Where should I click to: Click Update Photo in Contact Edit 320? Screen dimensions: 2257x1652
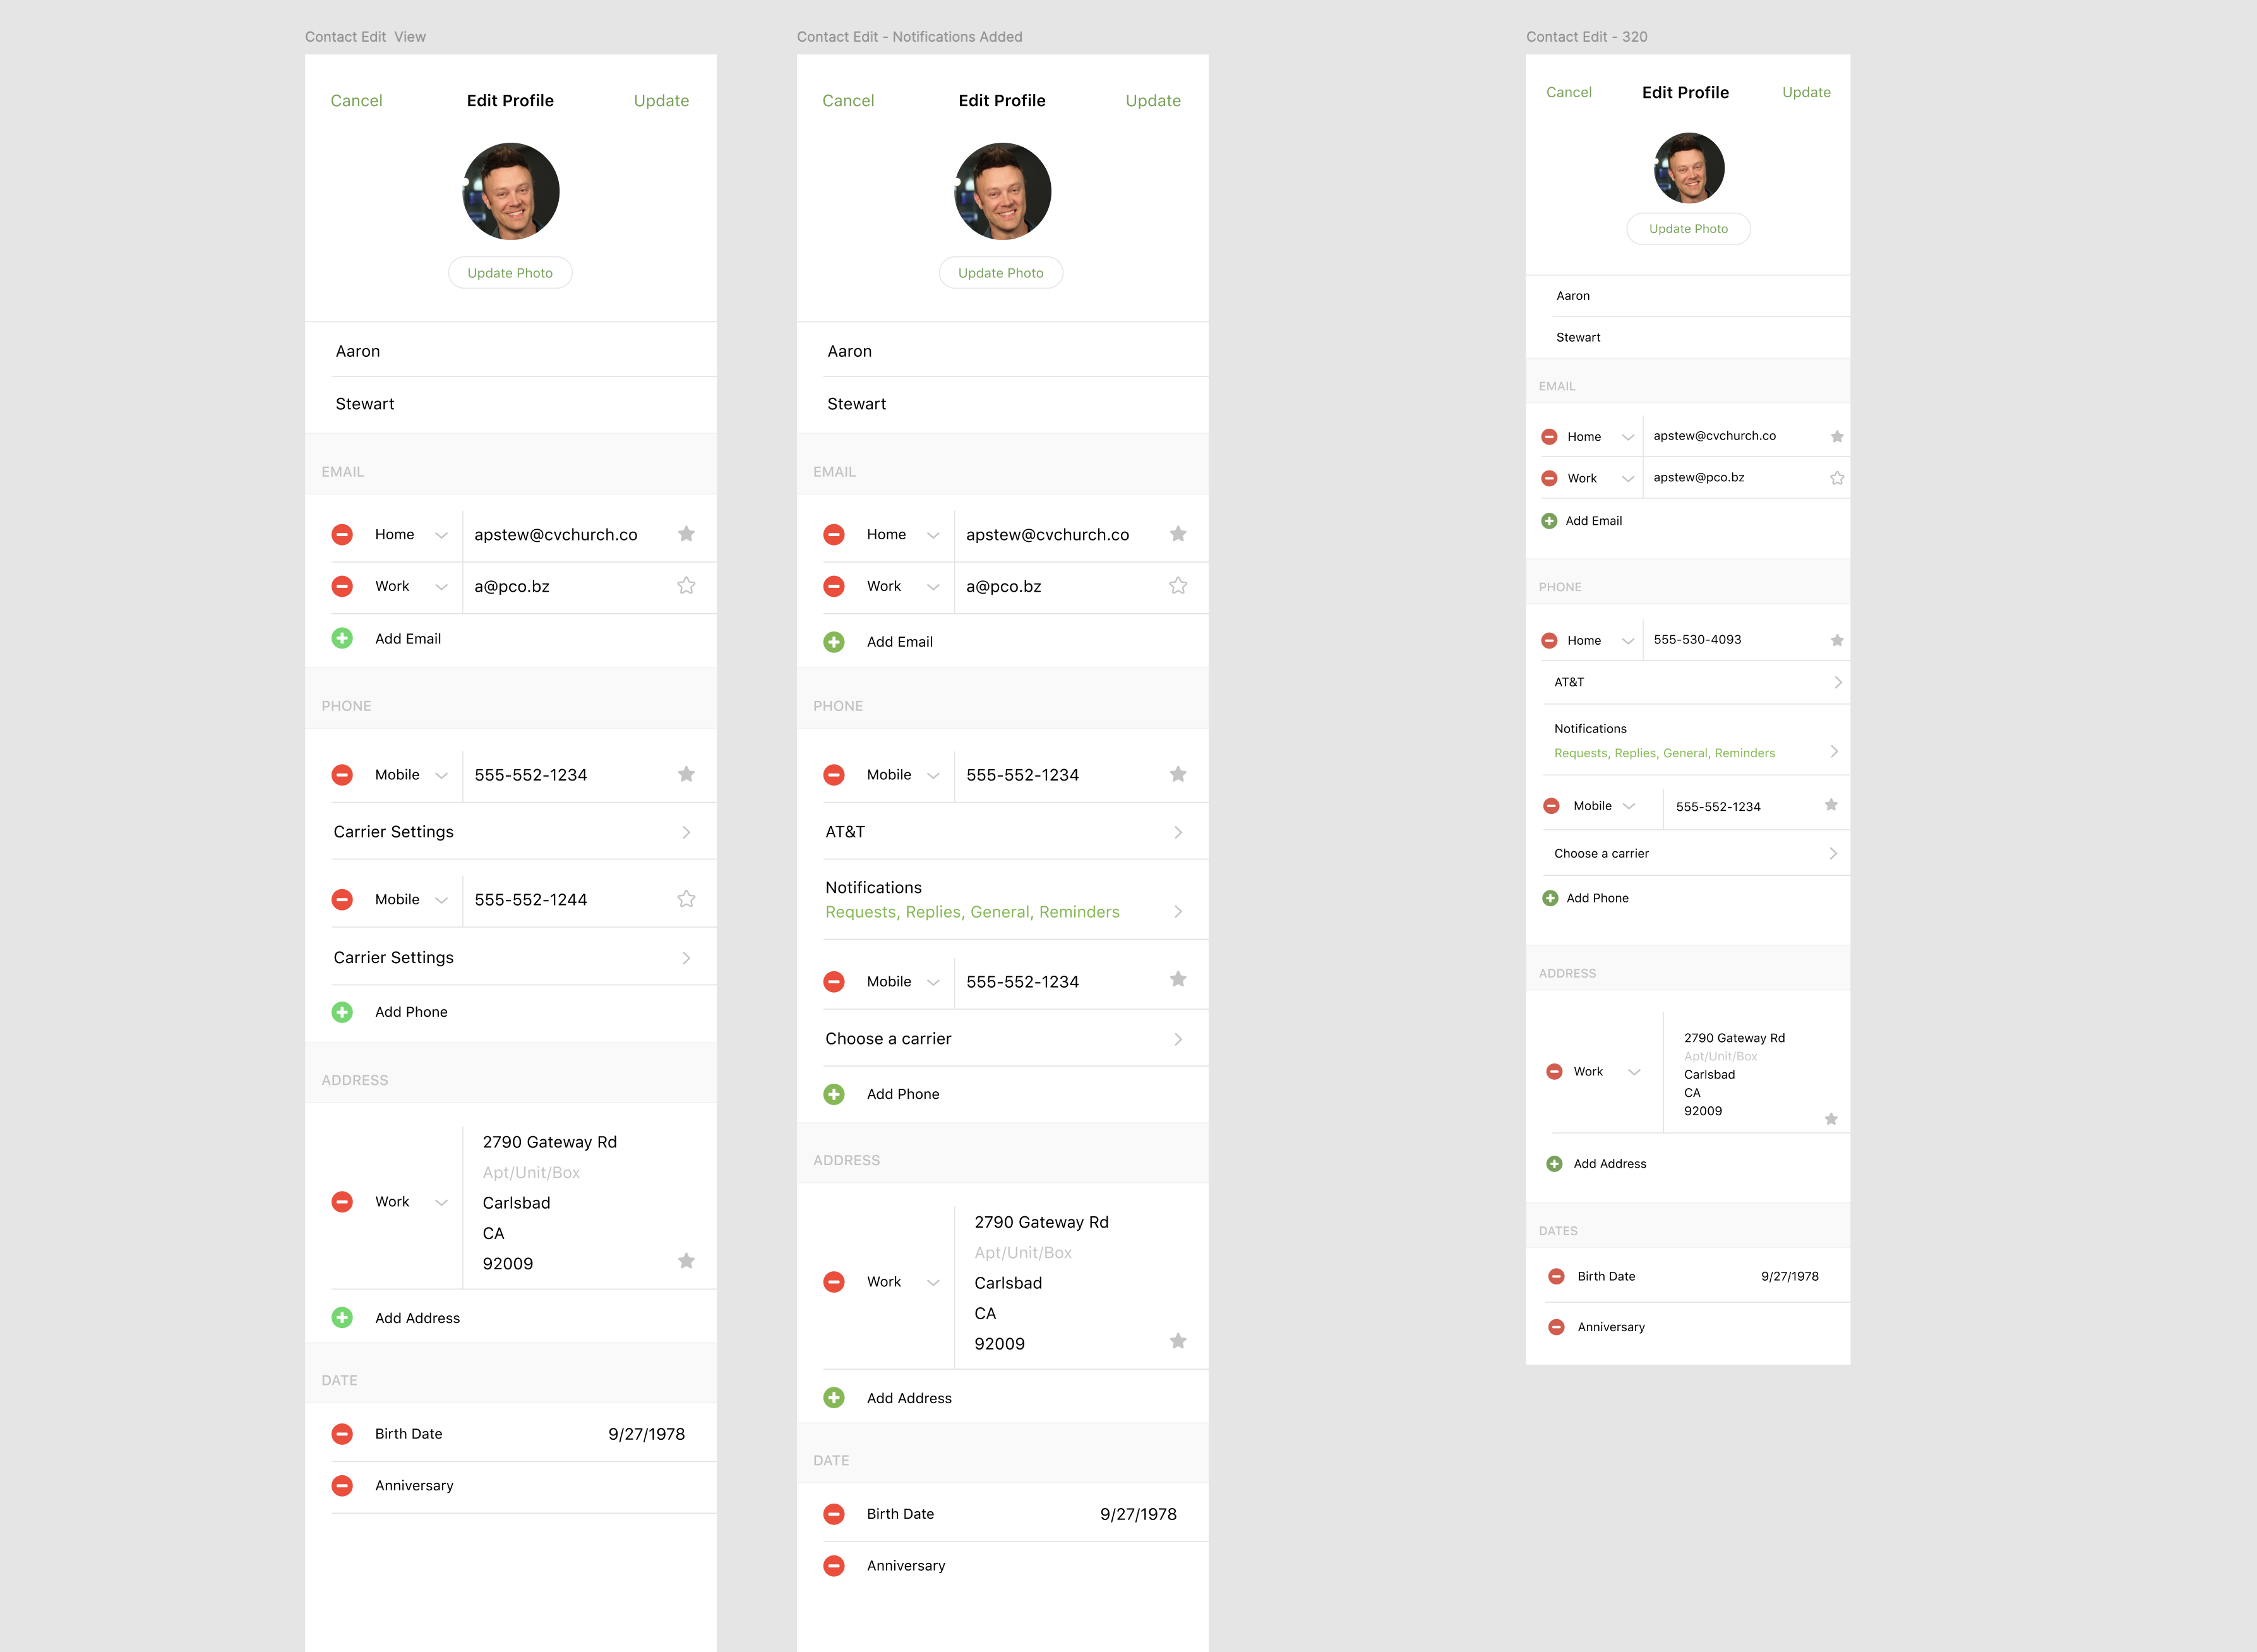[1688, 229]
